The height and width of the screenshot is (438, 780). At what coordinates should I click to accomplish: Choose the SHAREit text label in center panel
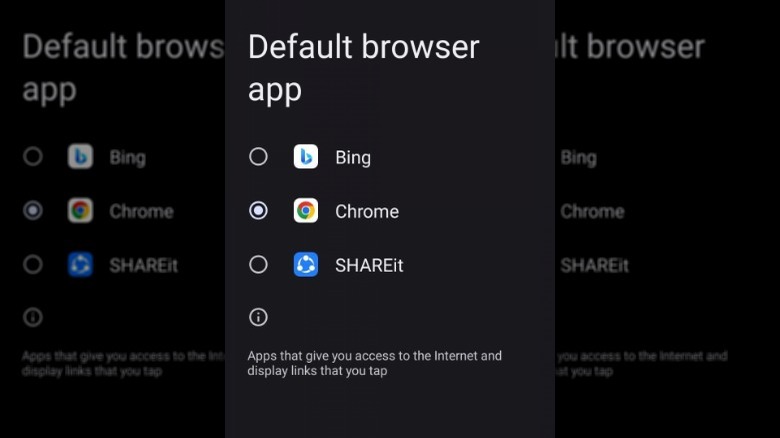[x=369, y=266]
